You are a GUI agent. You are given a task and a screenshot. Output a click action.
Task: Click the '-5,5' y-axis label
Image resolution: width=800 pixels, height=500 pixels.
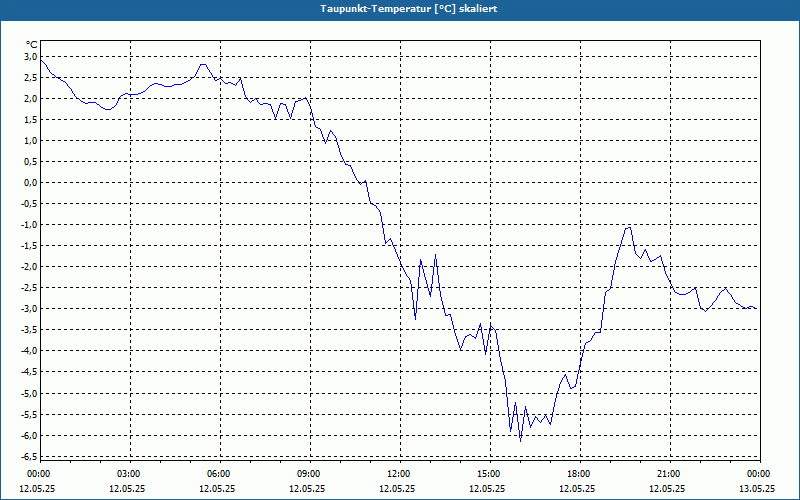coord(29,414)
